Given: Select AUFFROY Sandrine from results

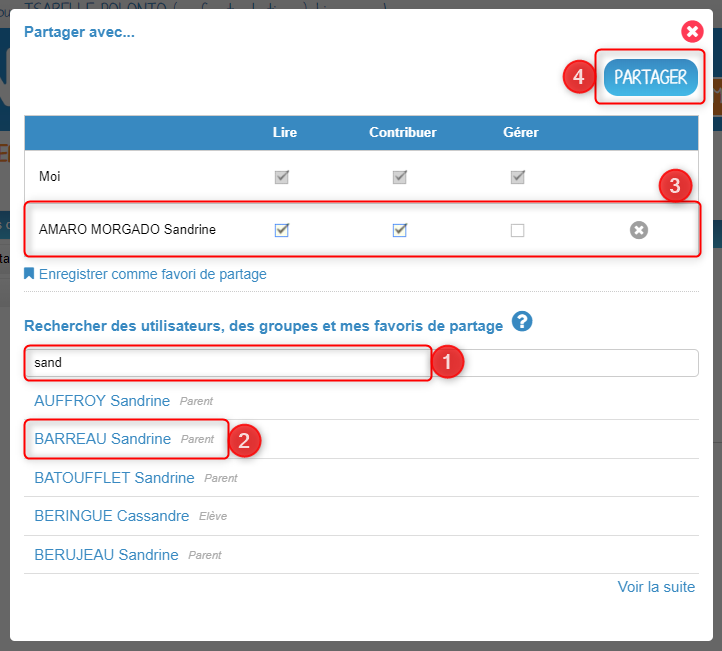Looking at the screenshot, I should pos(102,401).
